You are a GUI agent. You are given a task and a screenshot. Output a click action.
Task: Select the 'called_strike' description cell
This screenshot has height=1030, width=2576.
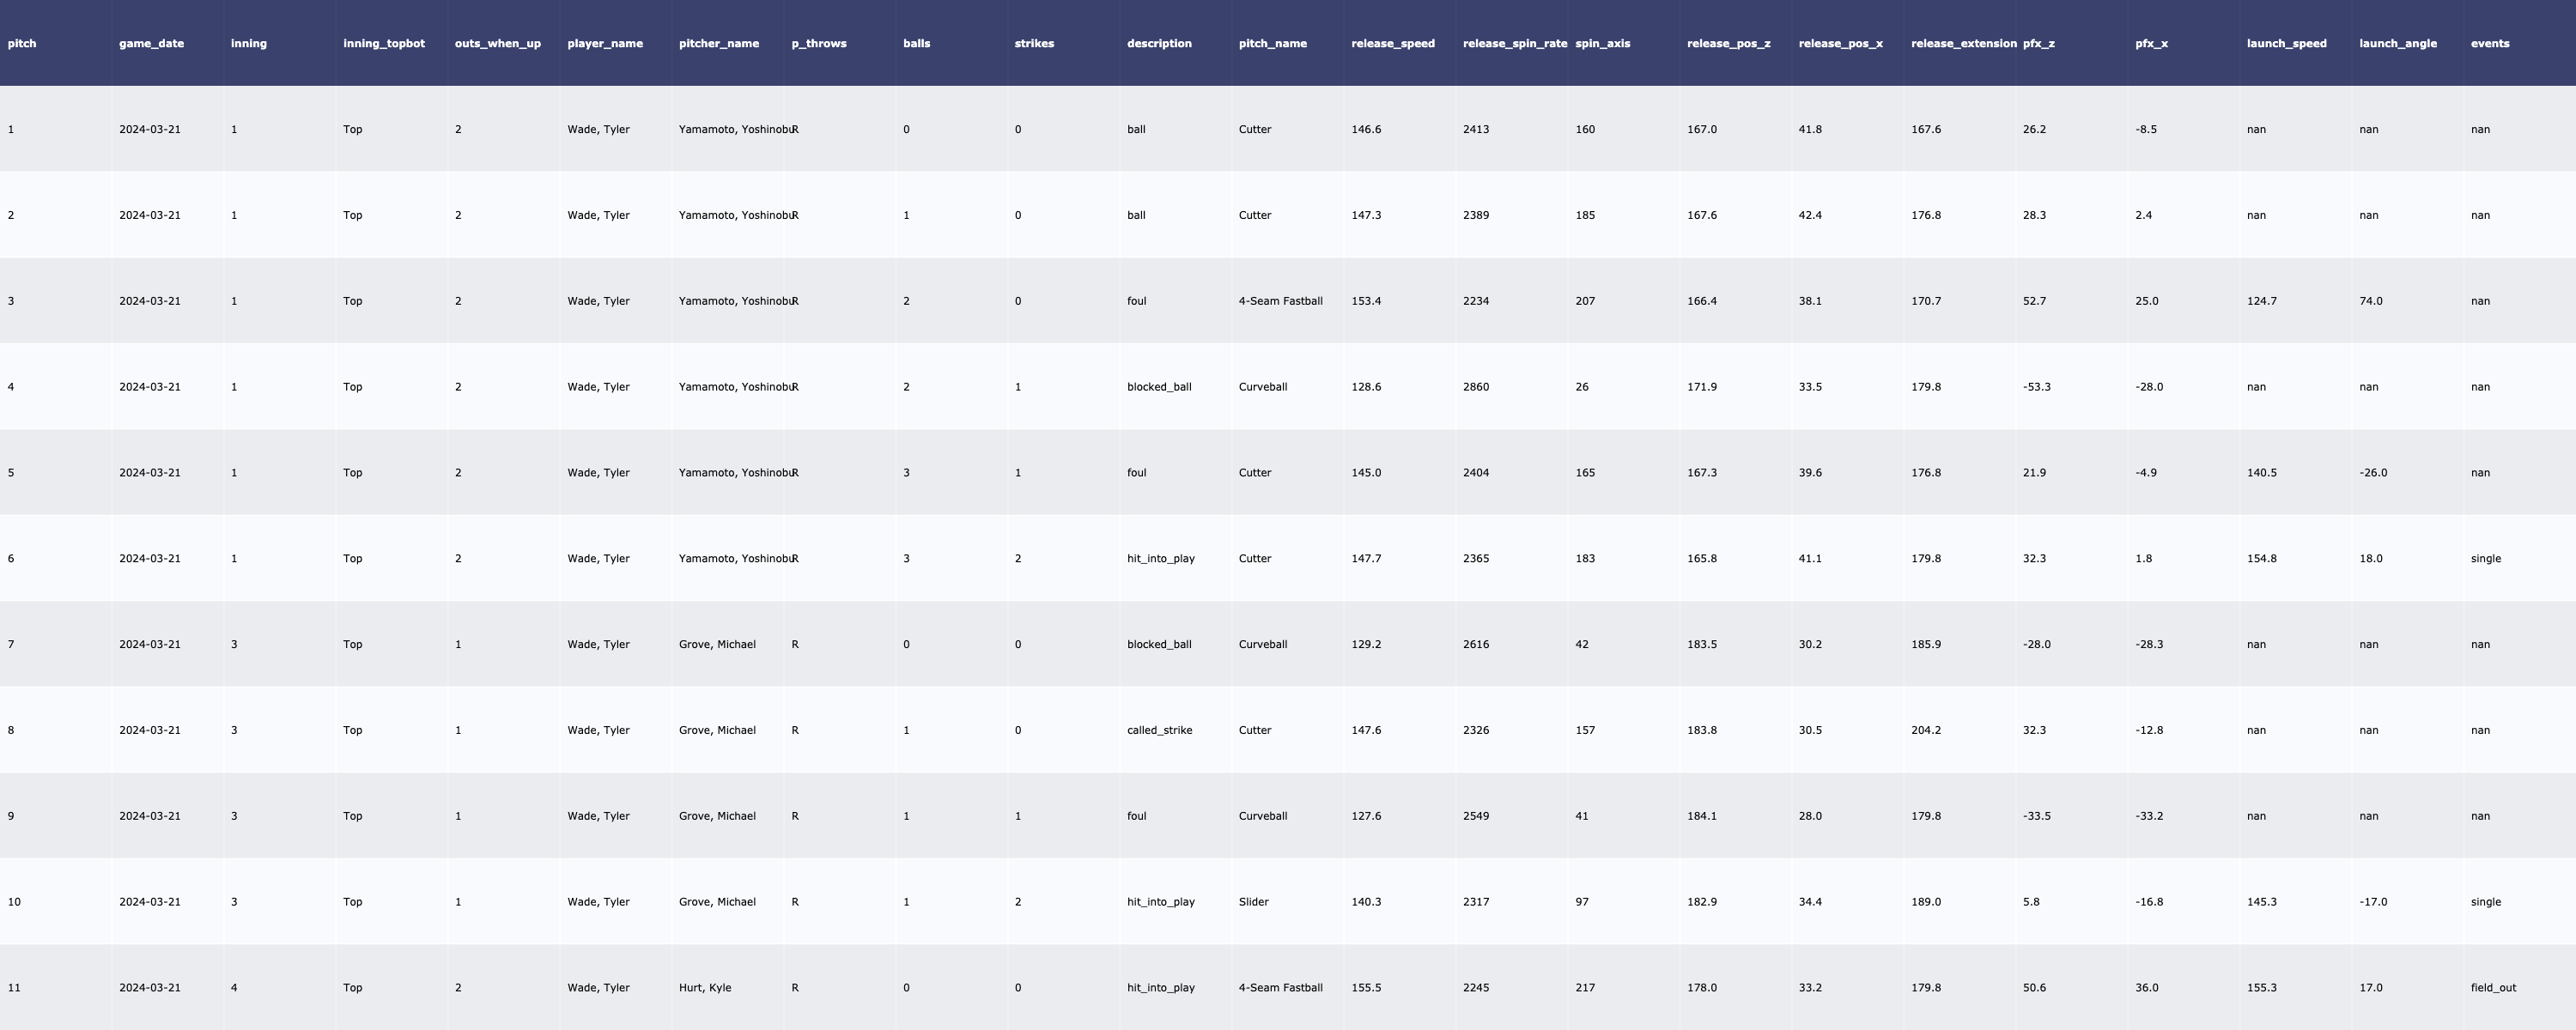(x=1159, y=731)
